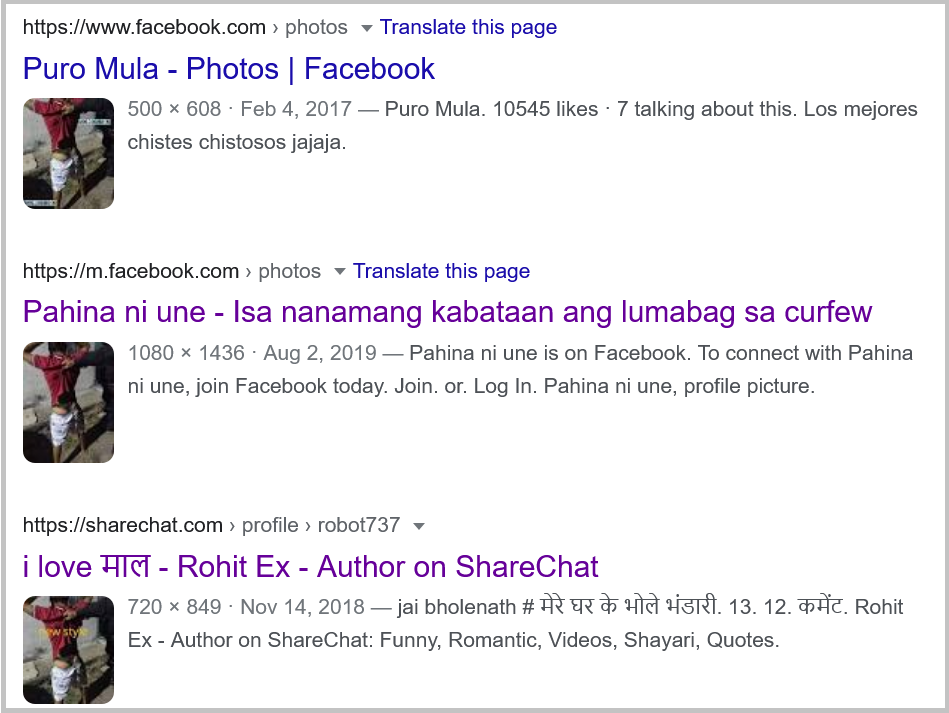Click the https://www.facebook.com URL breadcrumb

(144, 27)
